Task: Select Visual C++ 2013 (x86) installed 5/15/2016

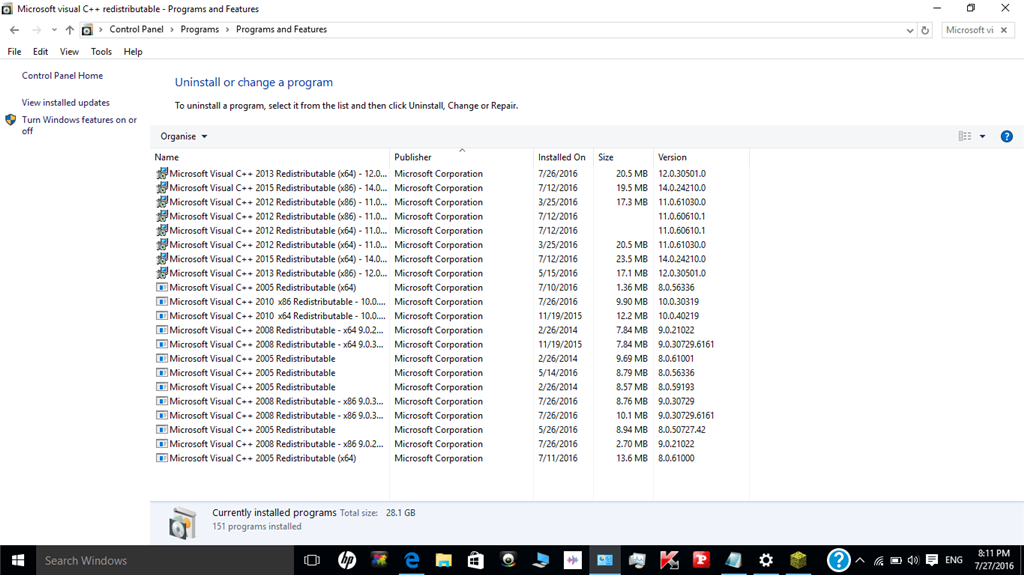Action: (x=451, y=274)
